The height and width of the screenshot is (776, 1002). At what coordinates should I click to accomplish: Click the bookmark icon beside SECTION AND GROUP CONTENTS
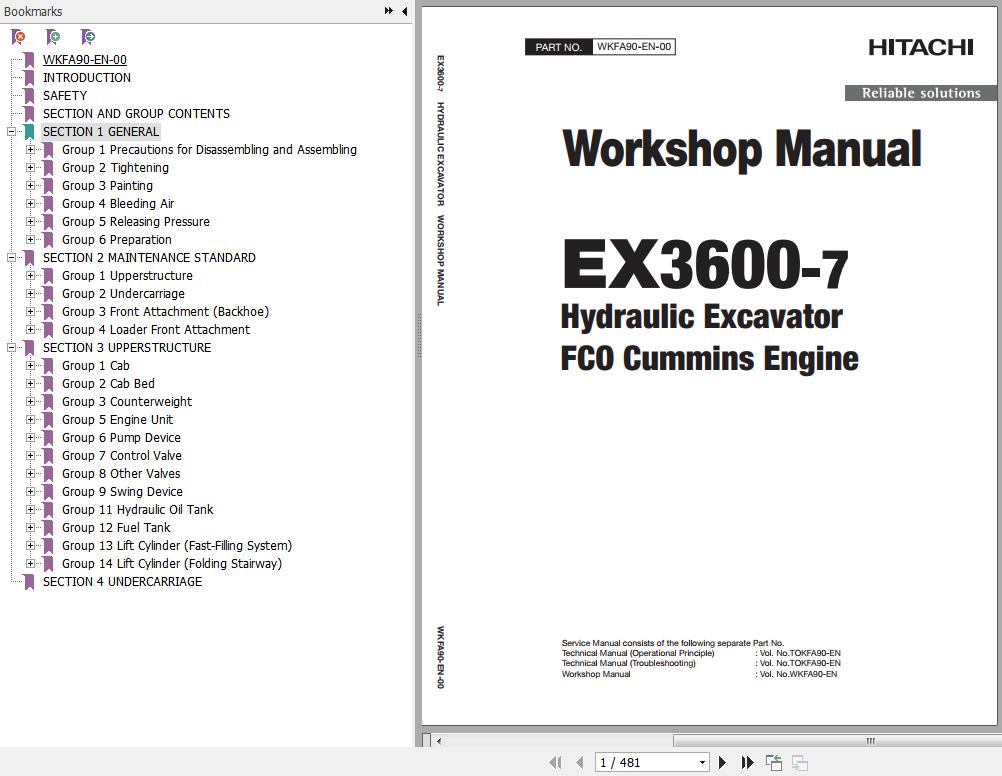tap(29, 114)
